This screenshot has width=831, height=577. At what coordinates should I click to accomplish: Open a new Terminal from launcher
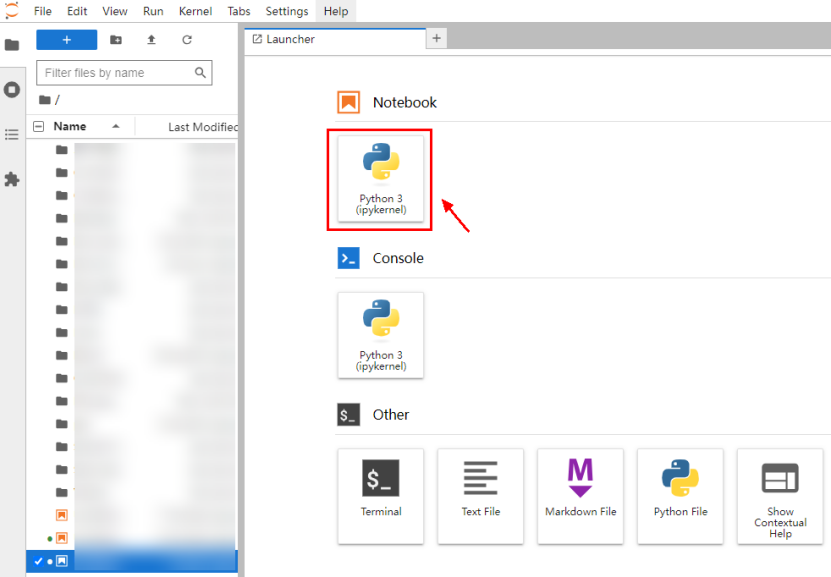(380, 495)
